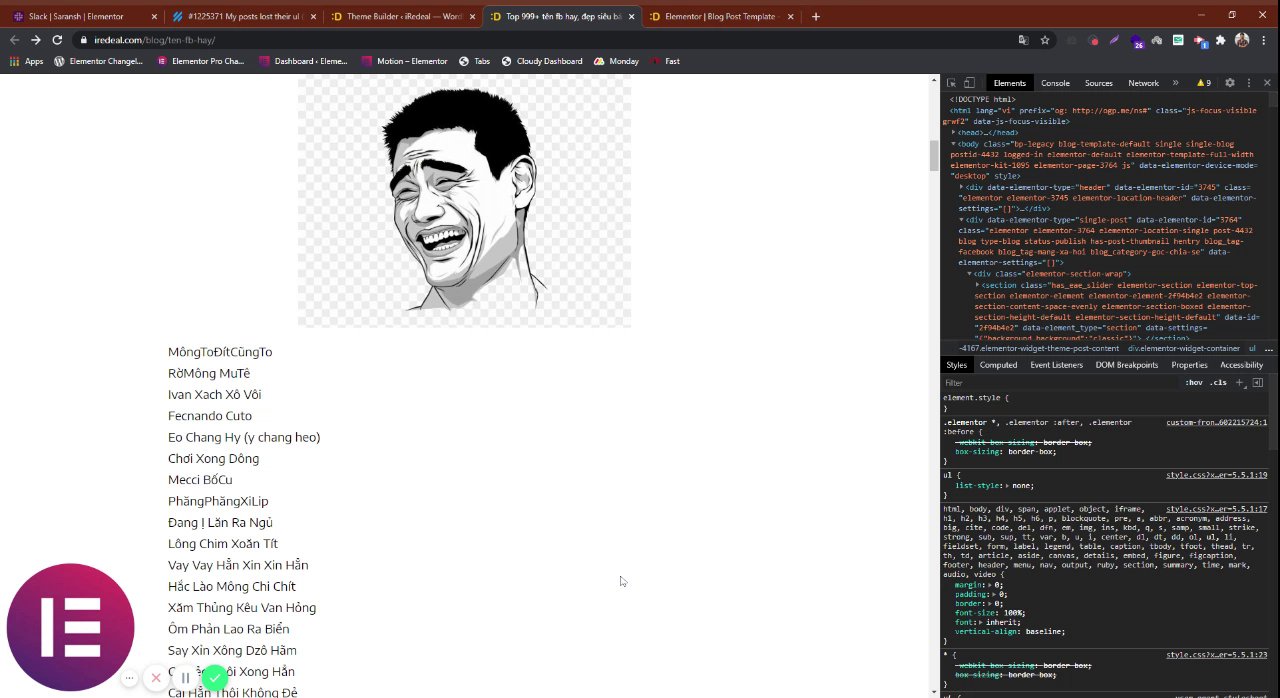Toggle the .cls classes button
Image resolution: width=1280 pixels, height=698 pixels.
[x=1218, y=382]
